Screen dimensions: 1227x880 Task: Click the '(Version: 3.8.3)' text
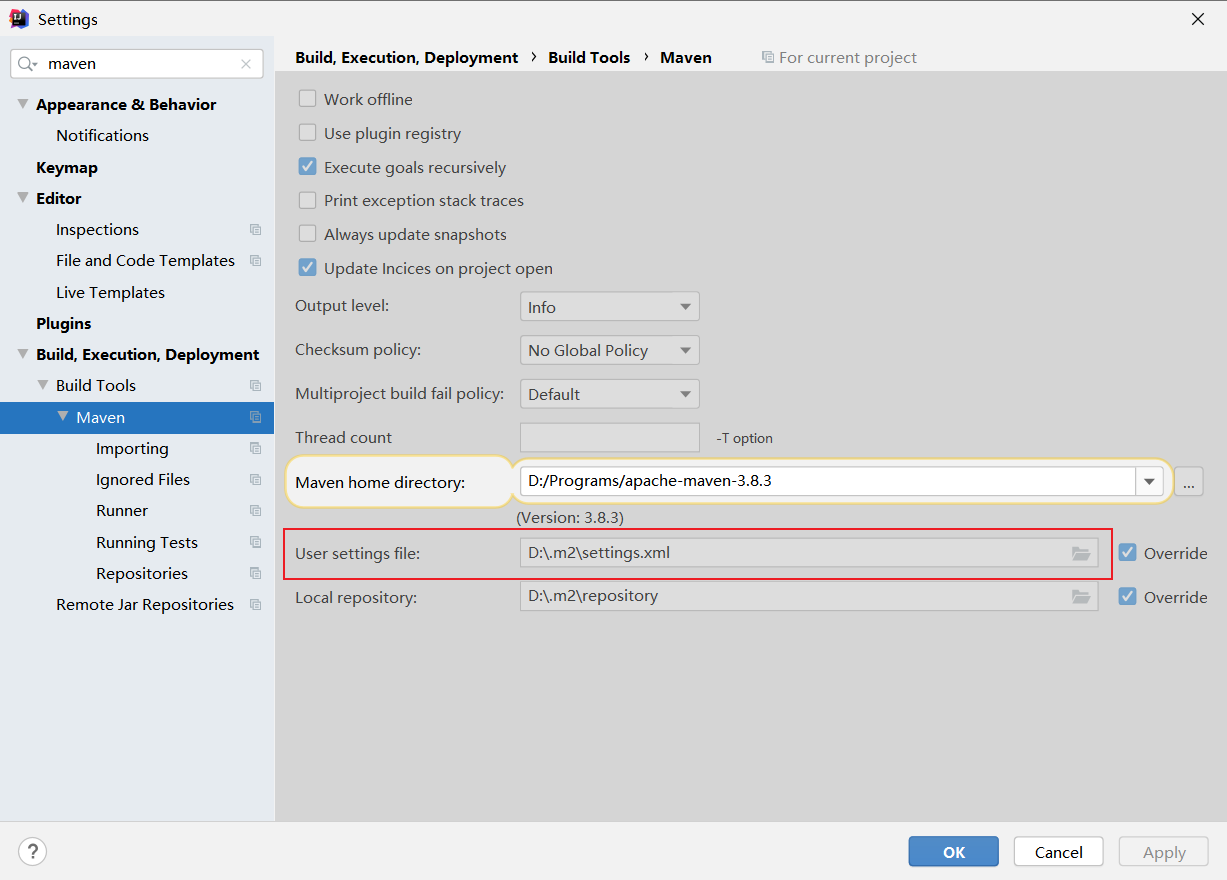point(570,518)
